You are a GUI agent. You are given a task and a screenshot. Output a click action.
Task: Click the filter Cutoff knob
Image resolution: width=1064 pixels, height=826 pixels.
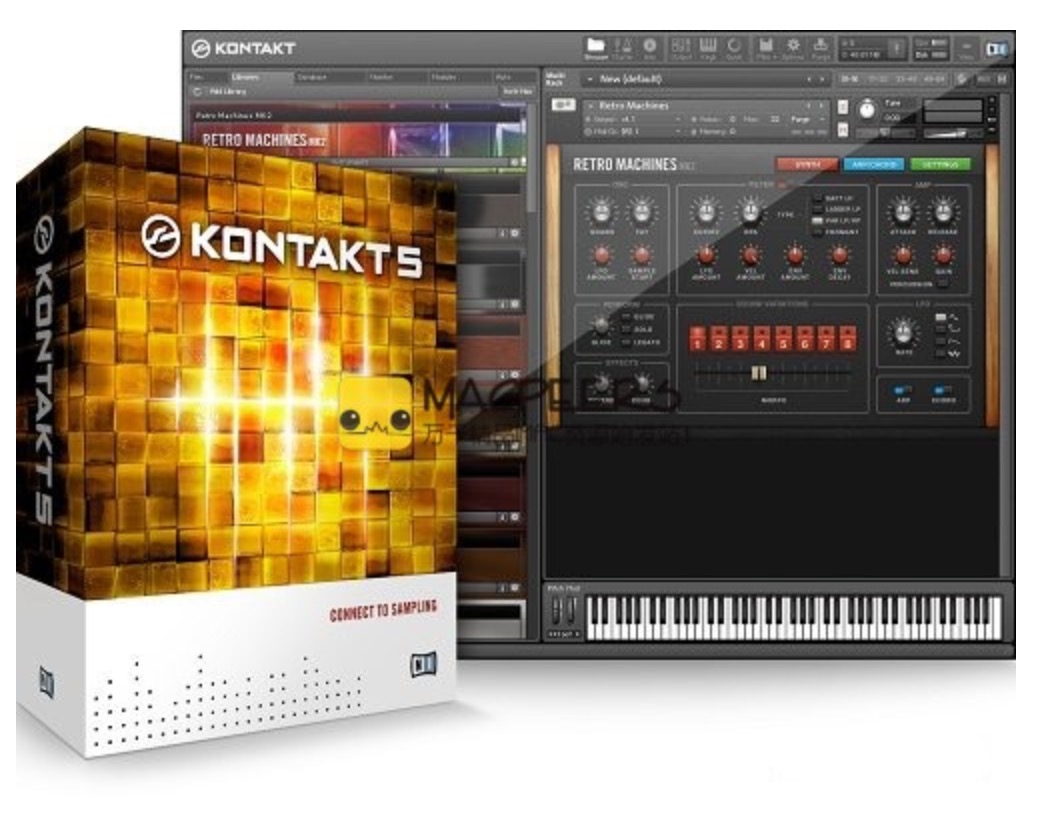pyautogui.click(x=706, y=212)
